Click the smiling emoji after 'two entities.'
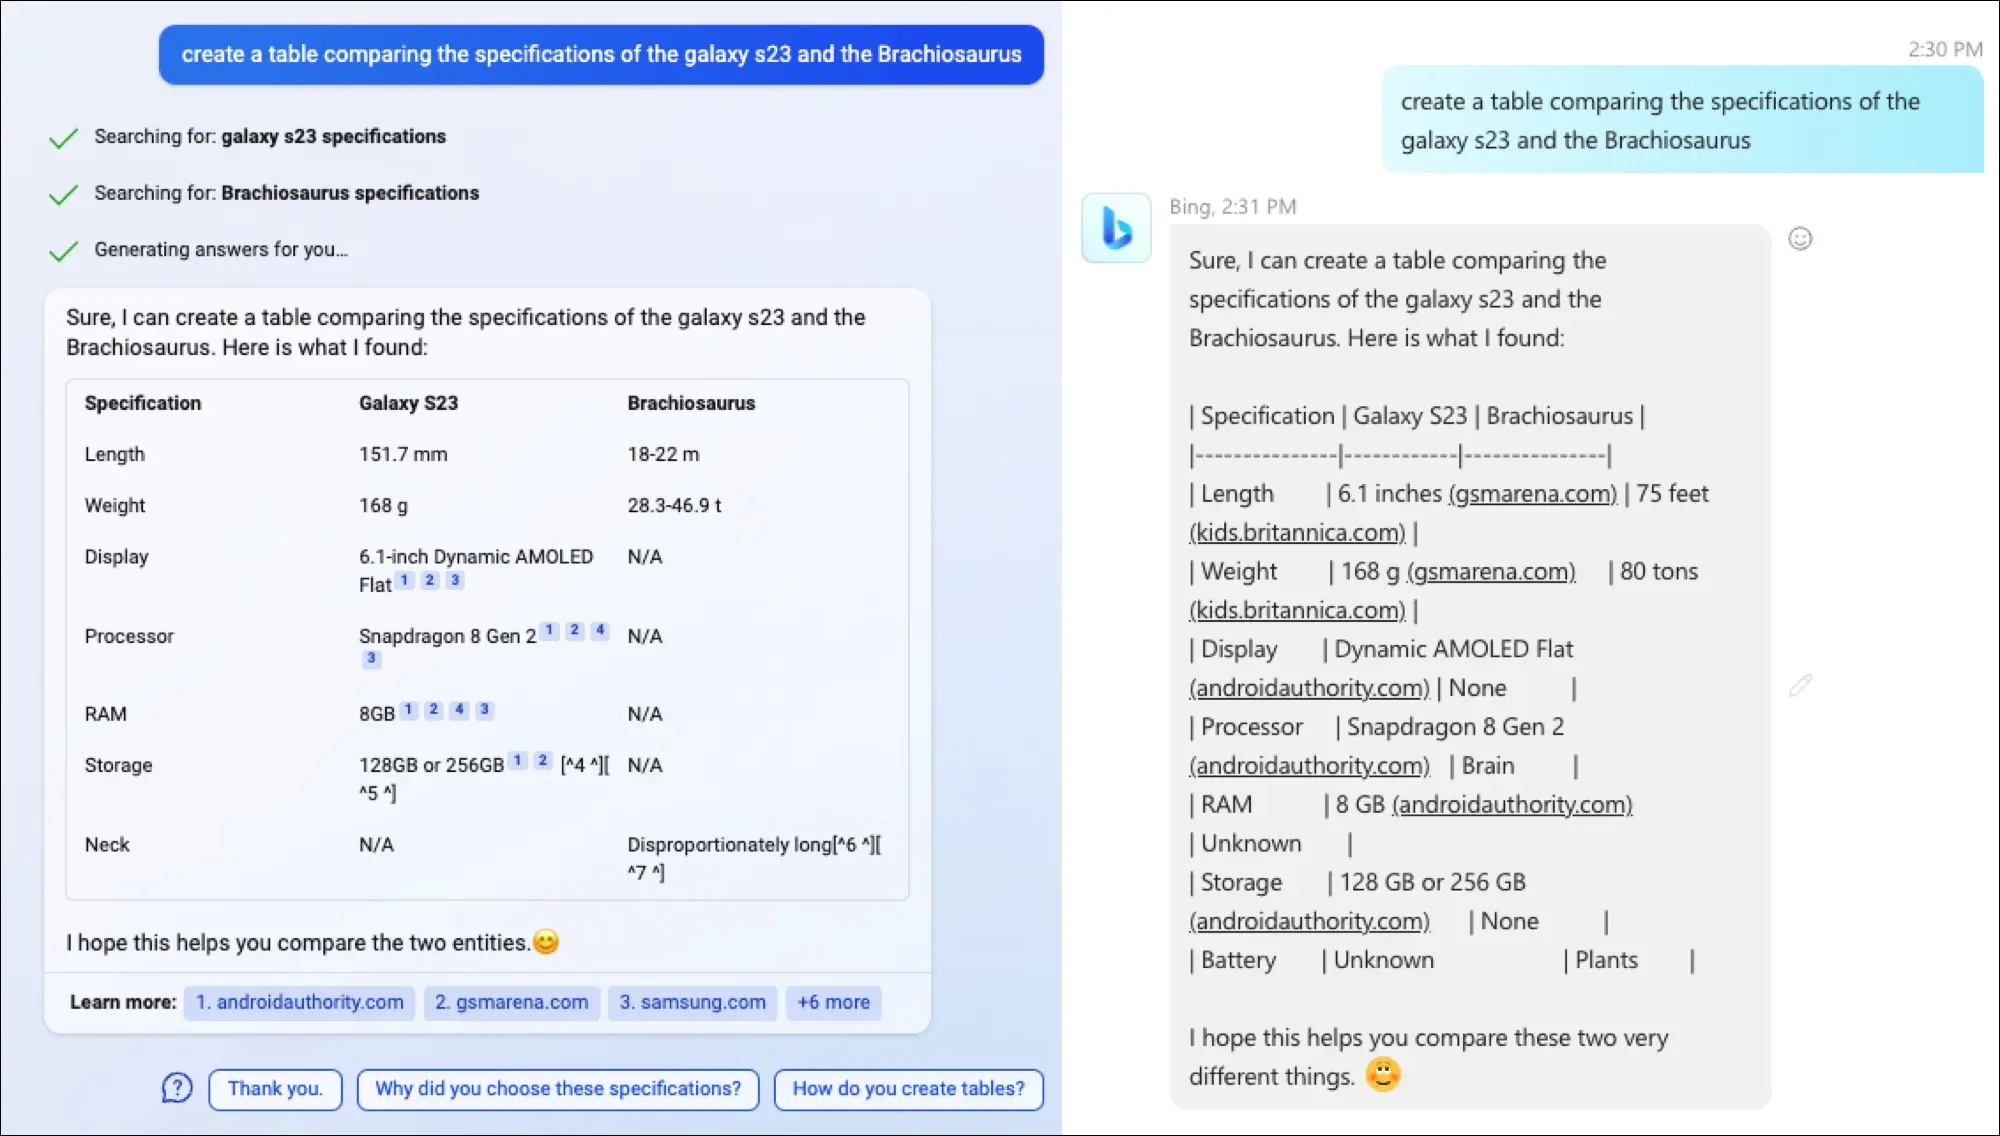Screen dimensions: 2000x1136 [x=546, y=942]
